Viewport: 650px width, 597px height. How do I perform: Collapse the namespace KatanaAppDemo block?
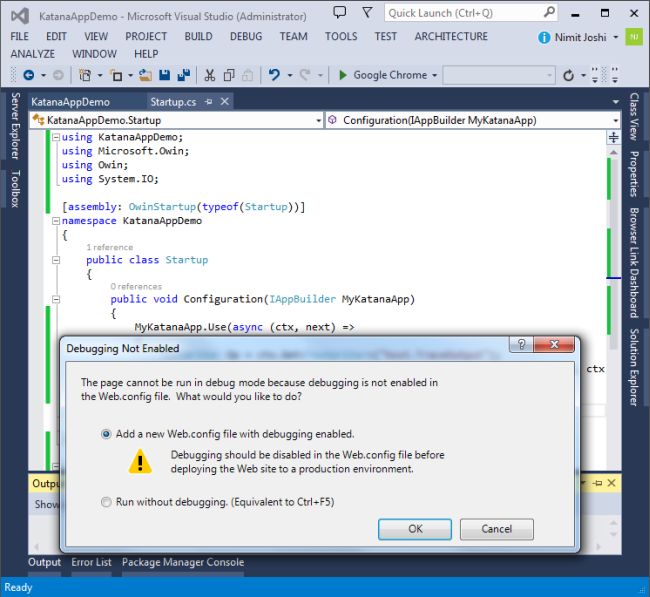56,221
